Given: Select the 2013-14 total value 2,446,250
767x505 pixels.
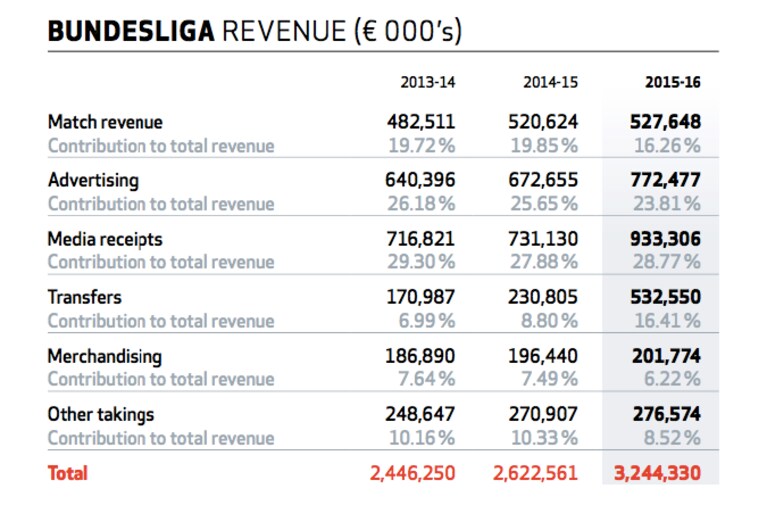Looking at the screenshot, I should (412, 473).
